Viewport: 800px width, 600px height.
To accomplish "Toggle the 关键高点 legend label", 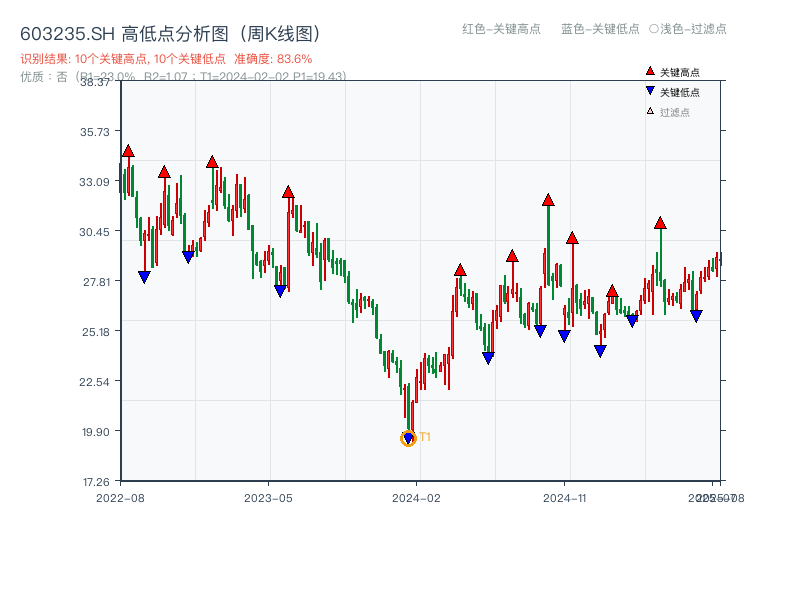I will [x=680, y=72].
